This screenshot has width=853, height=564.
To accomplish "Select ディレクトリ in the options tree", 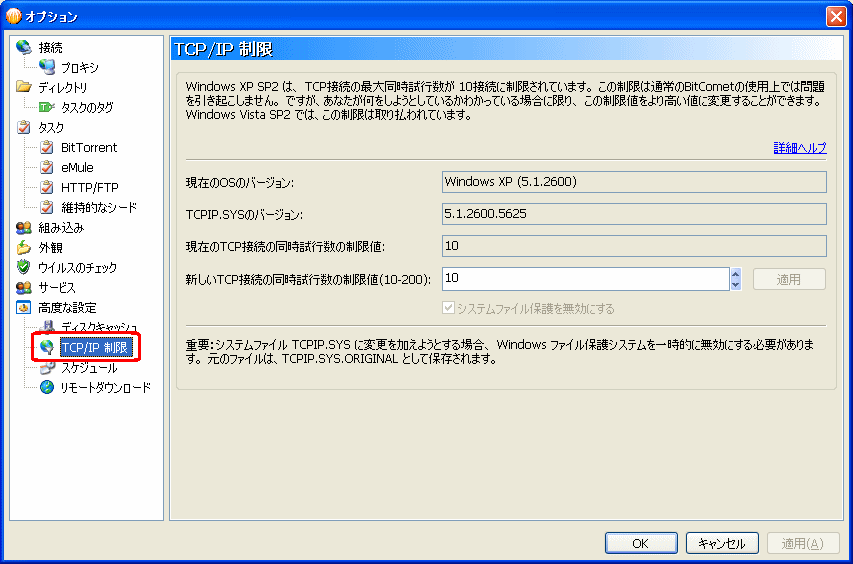I will 63,88.
